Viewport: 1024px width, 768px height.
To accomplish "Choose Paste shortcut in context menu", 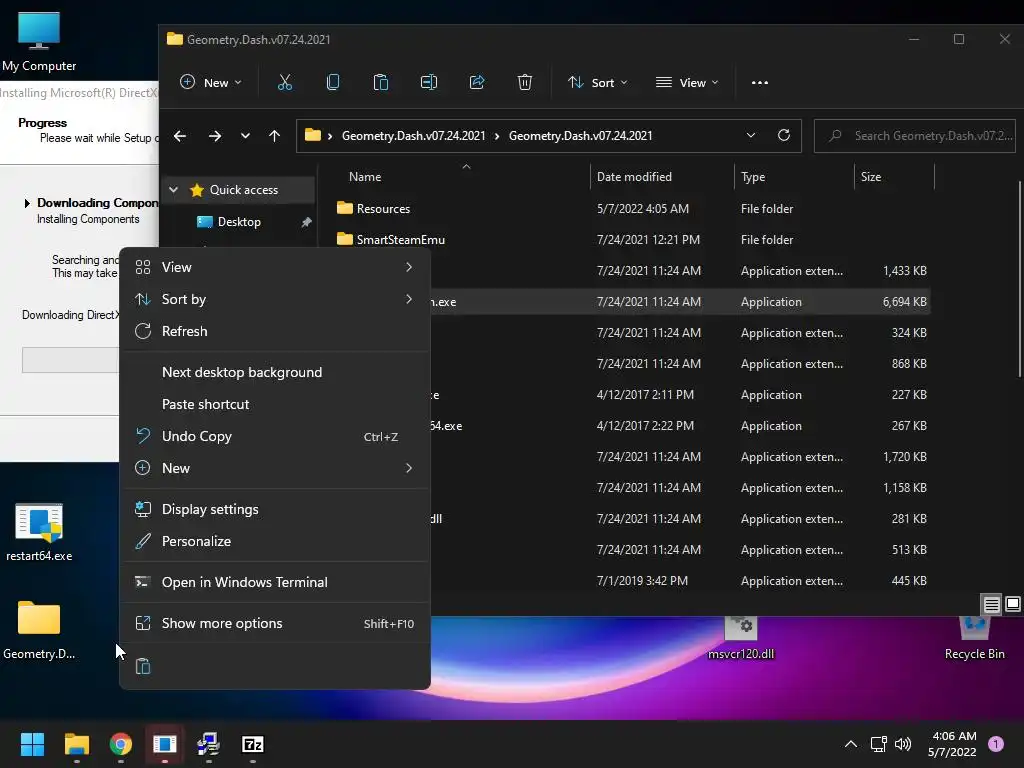I will click(274, 404).
